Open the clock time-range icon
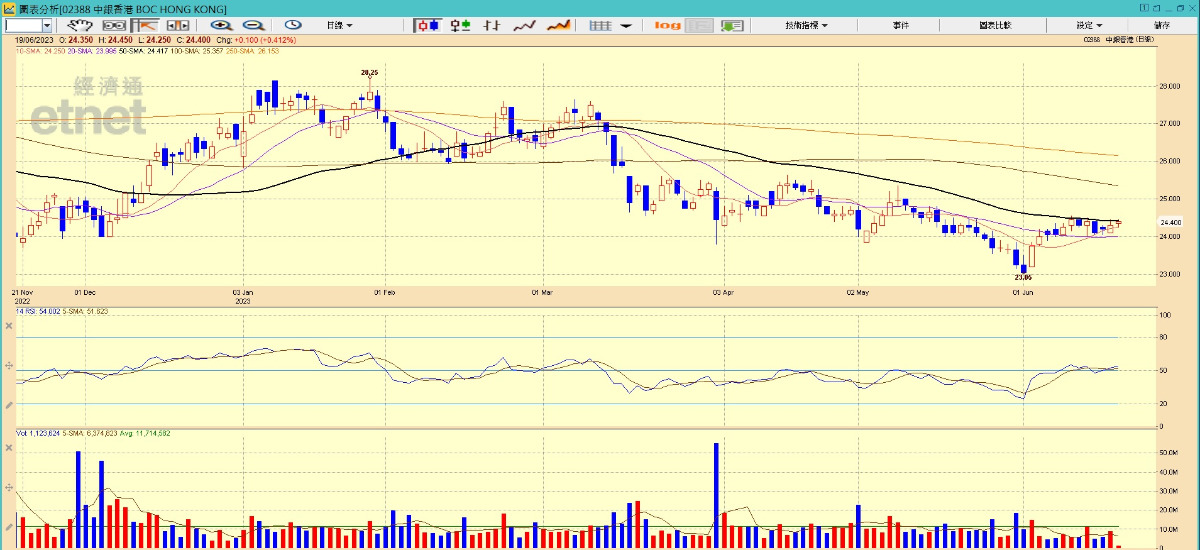Screen dimensions: 1200x550 pos(293,24)
